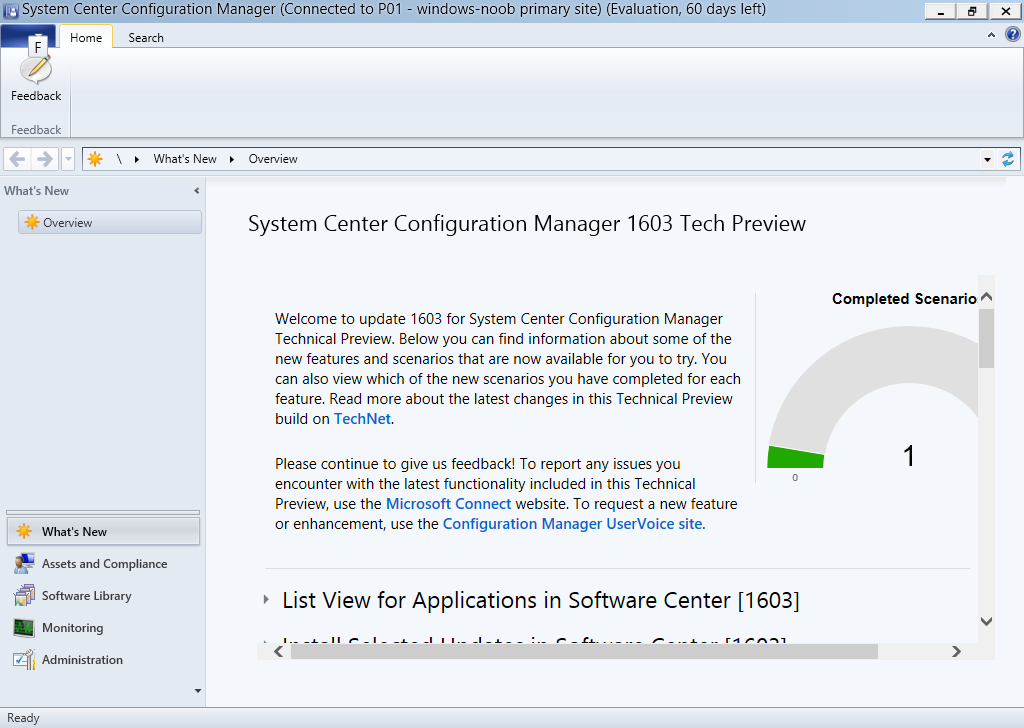Click the horizontal scrollbar thumb

click(584, 652)
